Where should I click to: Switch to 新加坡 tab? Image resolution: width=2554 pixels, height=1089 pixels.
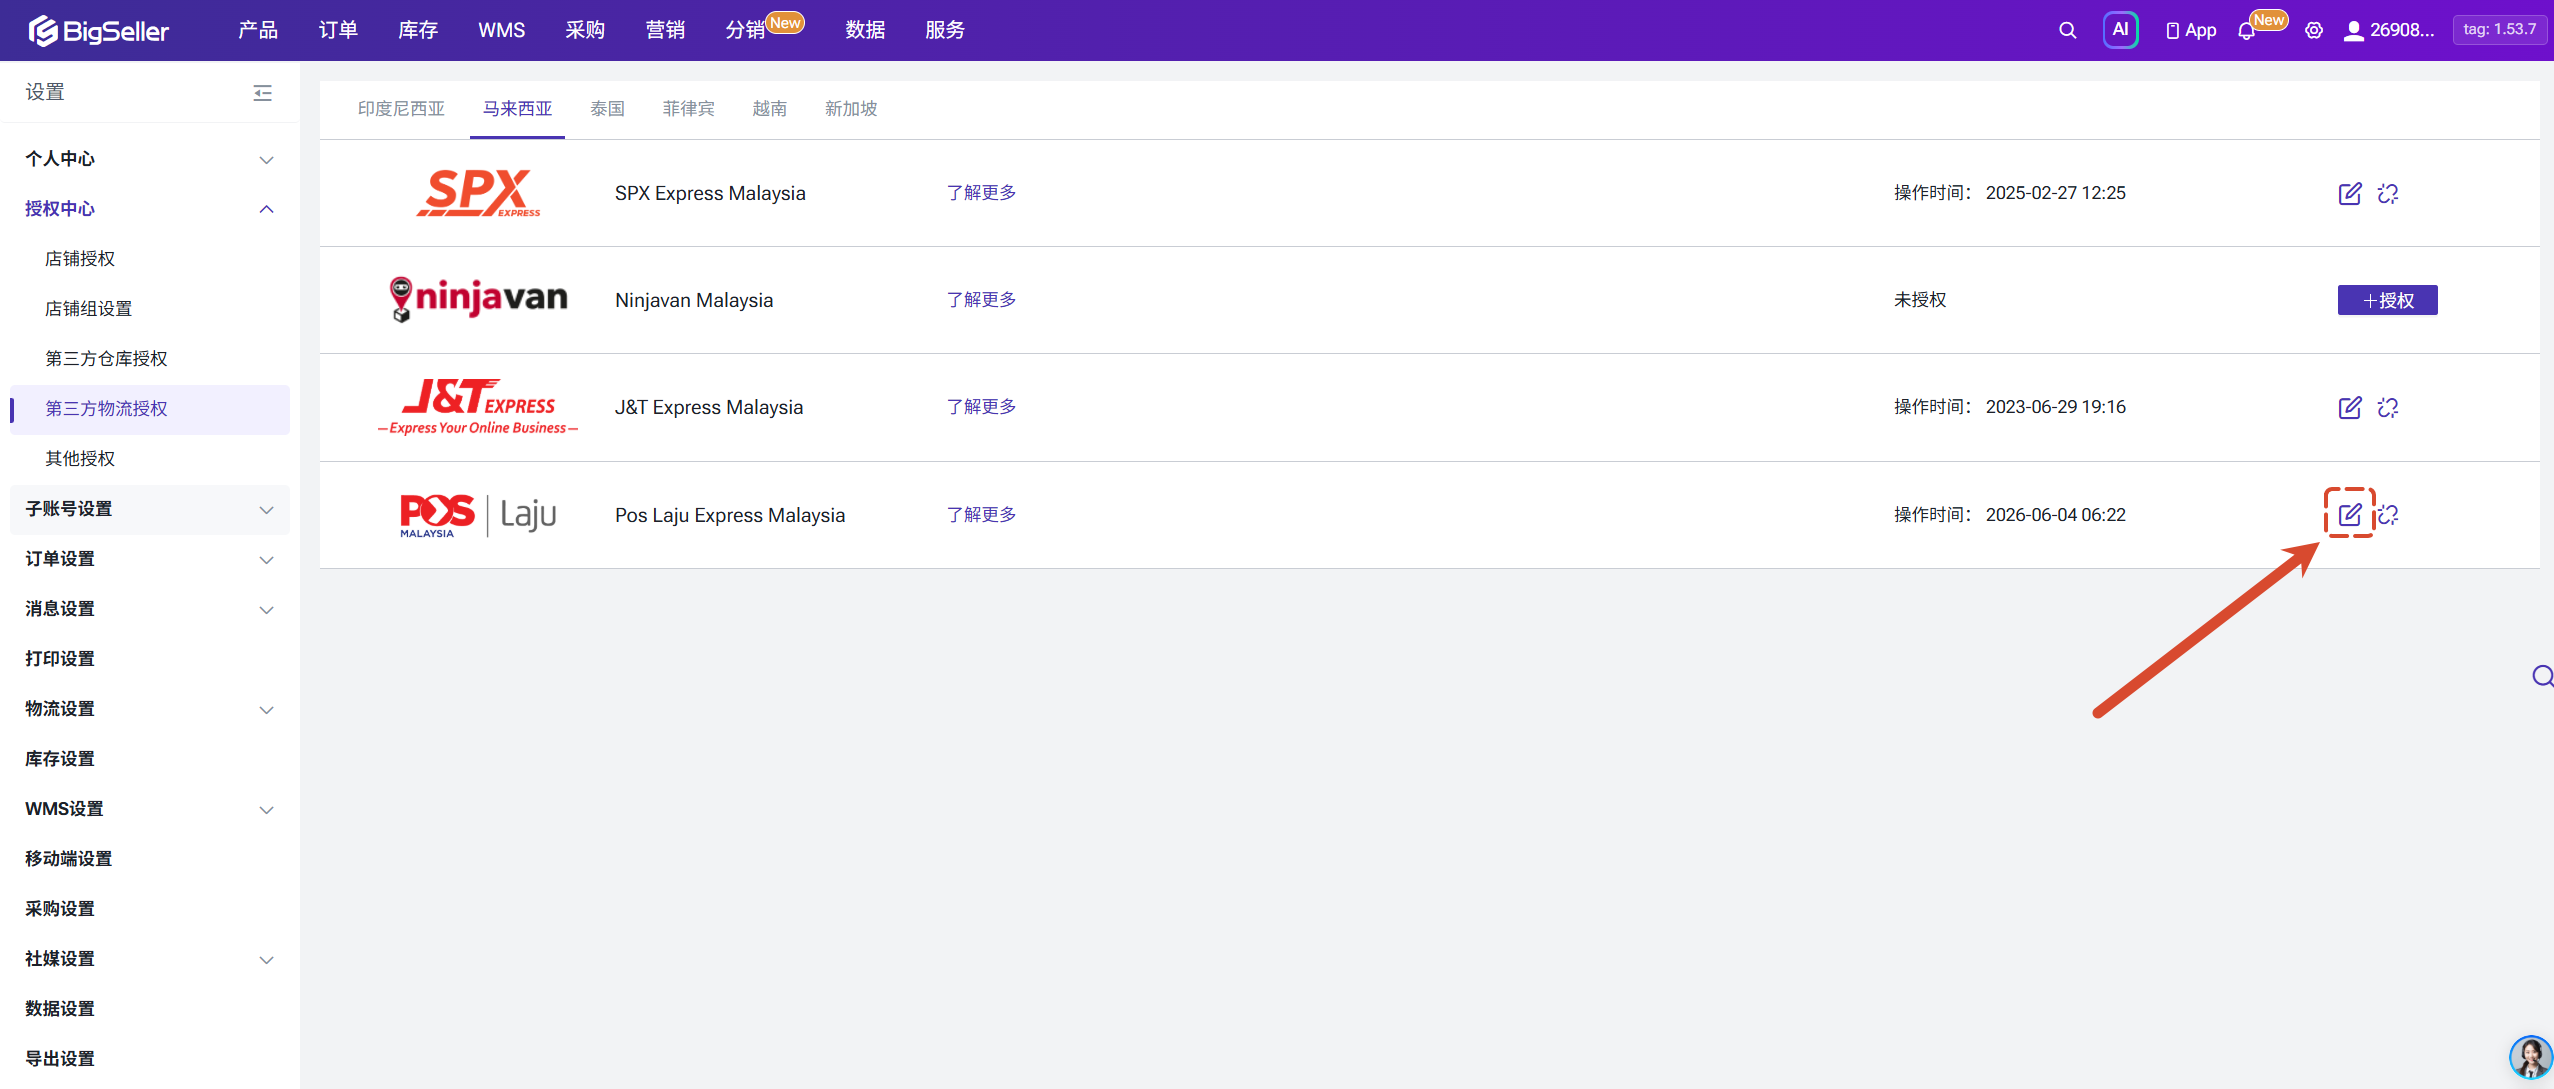(x=851, y=108)
